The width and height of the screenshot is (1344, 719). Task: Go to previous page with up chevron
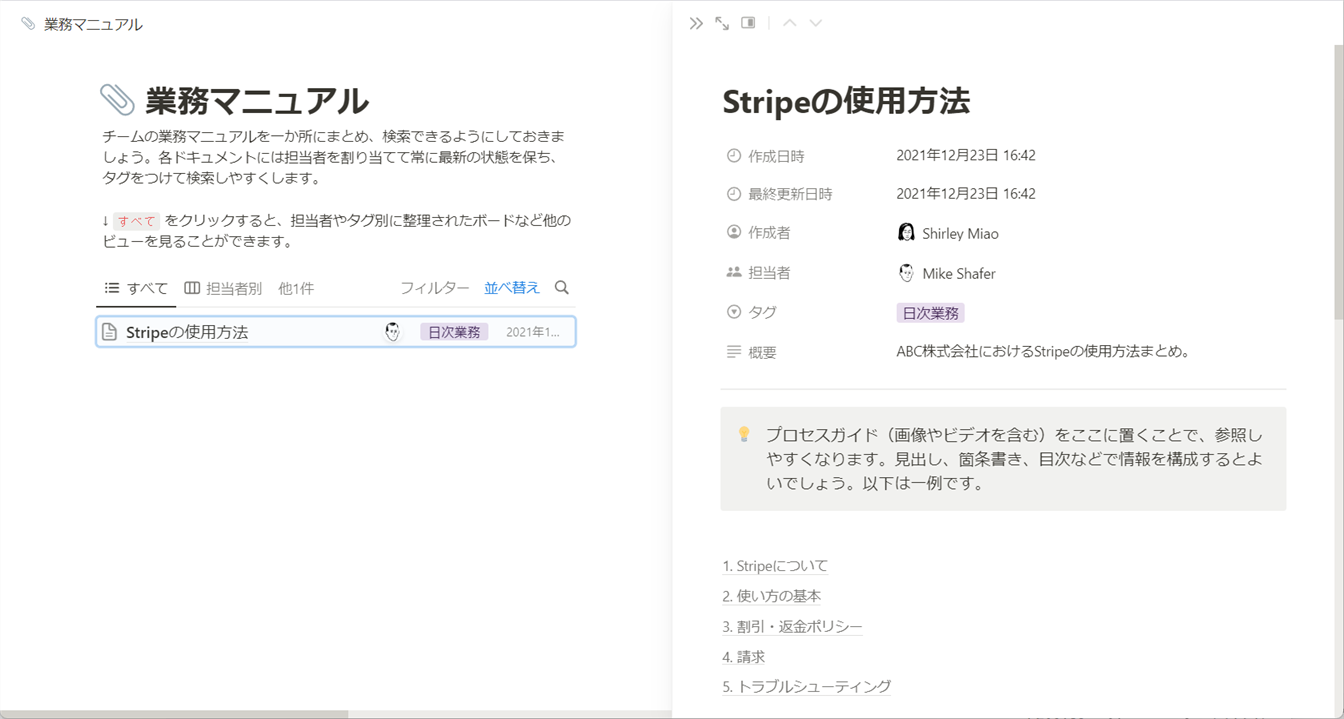tap(790, 23)
